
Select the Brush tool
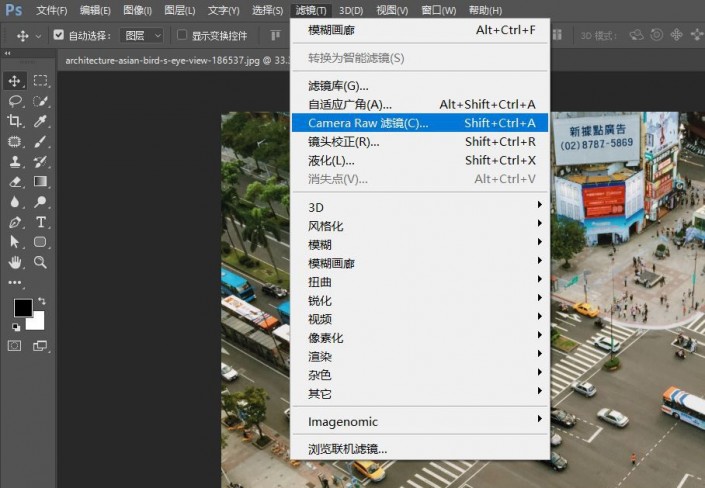[x=40, y=142]
